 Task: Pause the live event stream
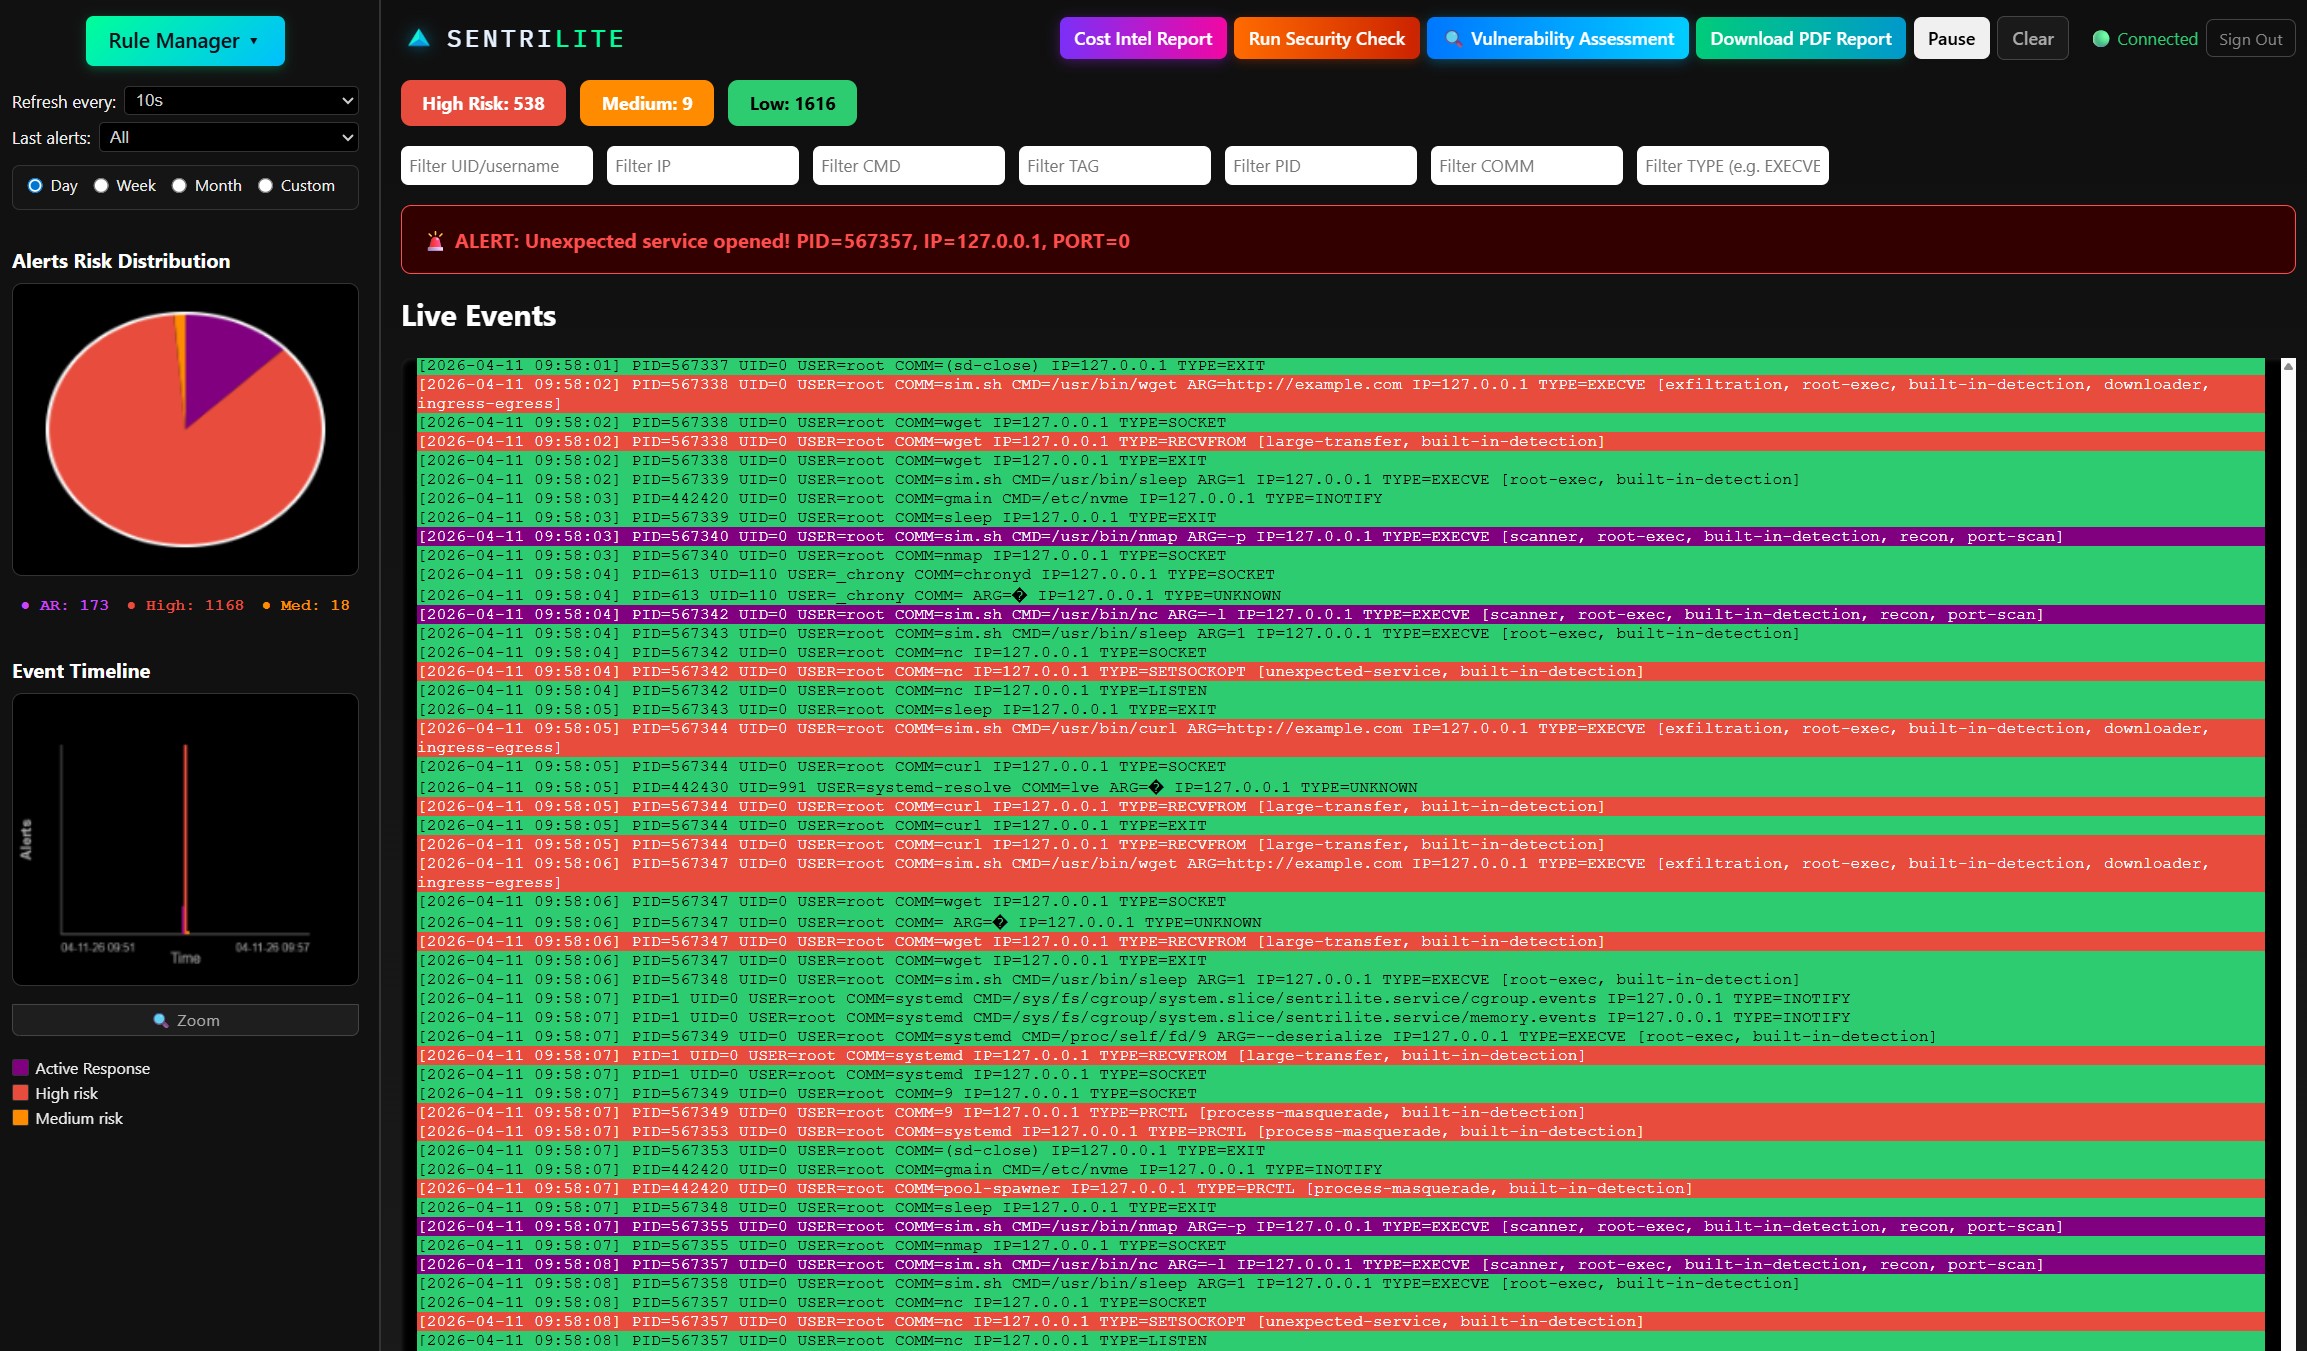[1950, 38]
